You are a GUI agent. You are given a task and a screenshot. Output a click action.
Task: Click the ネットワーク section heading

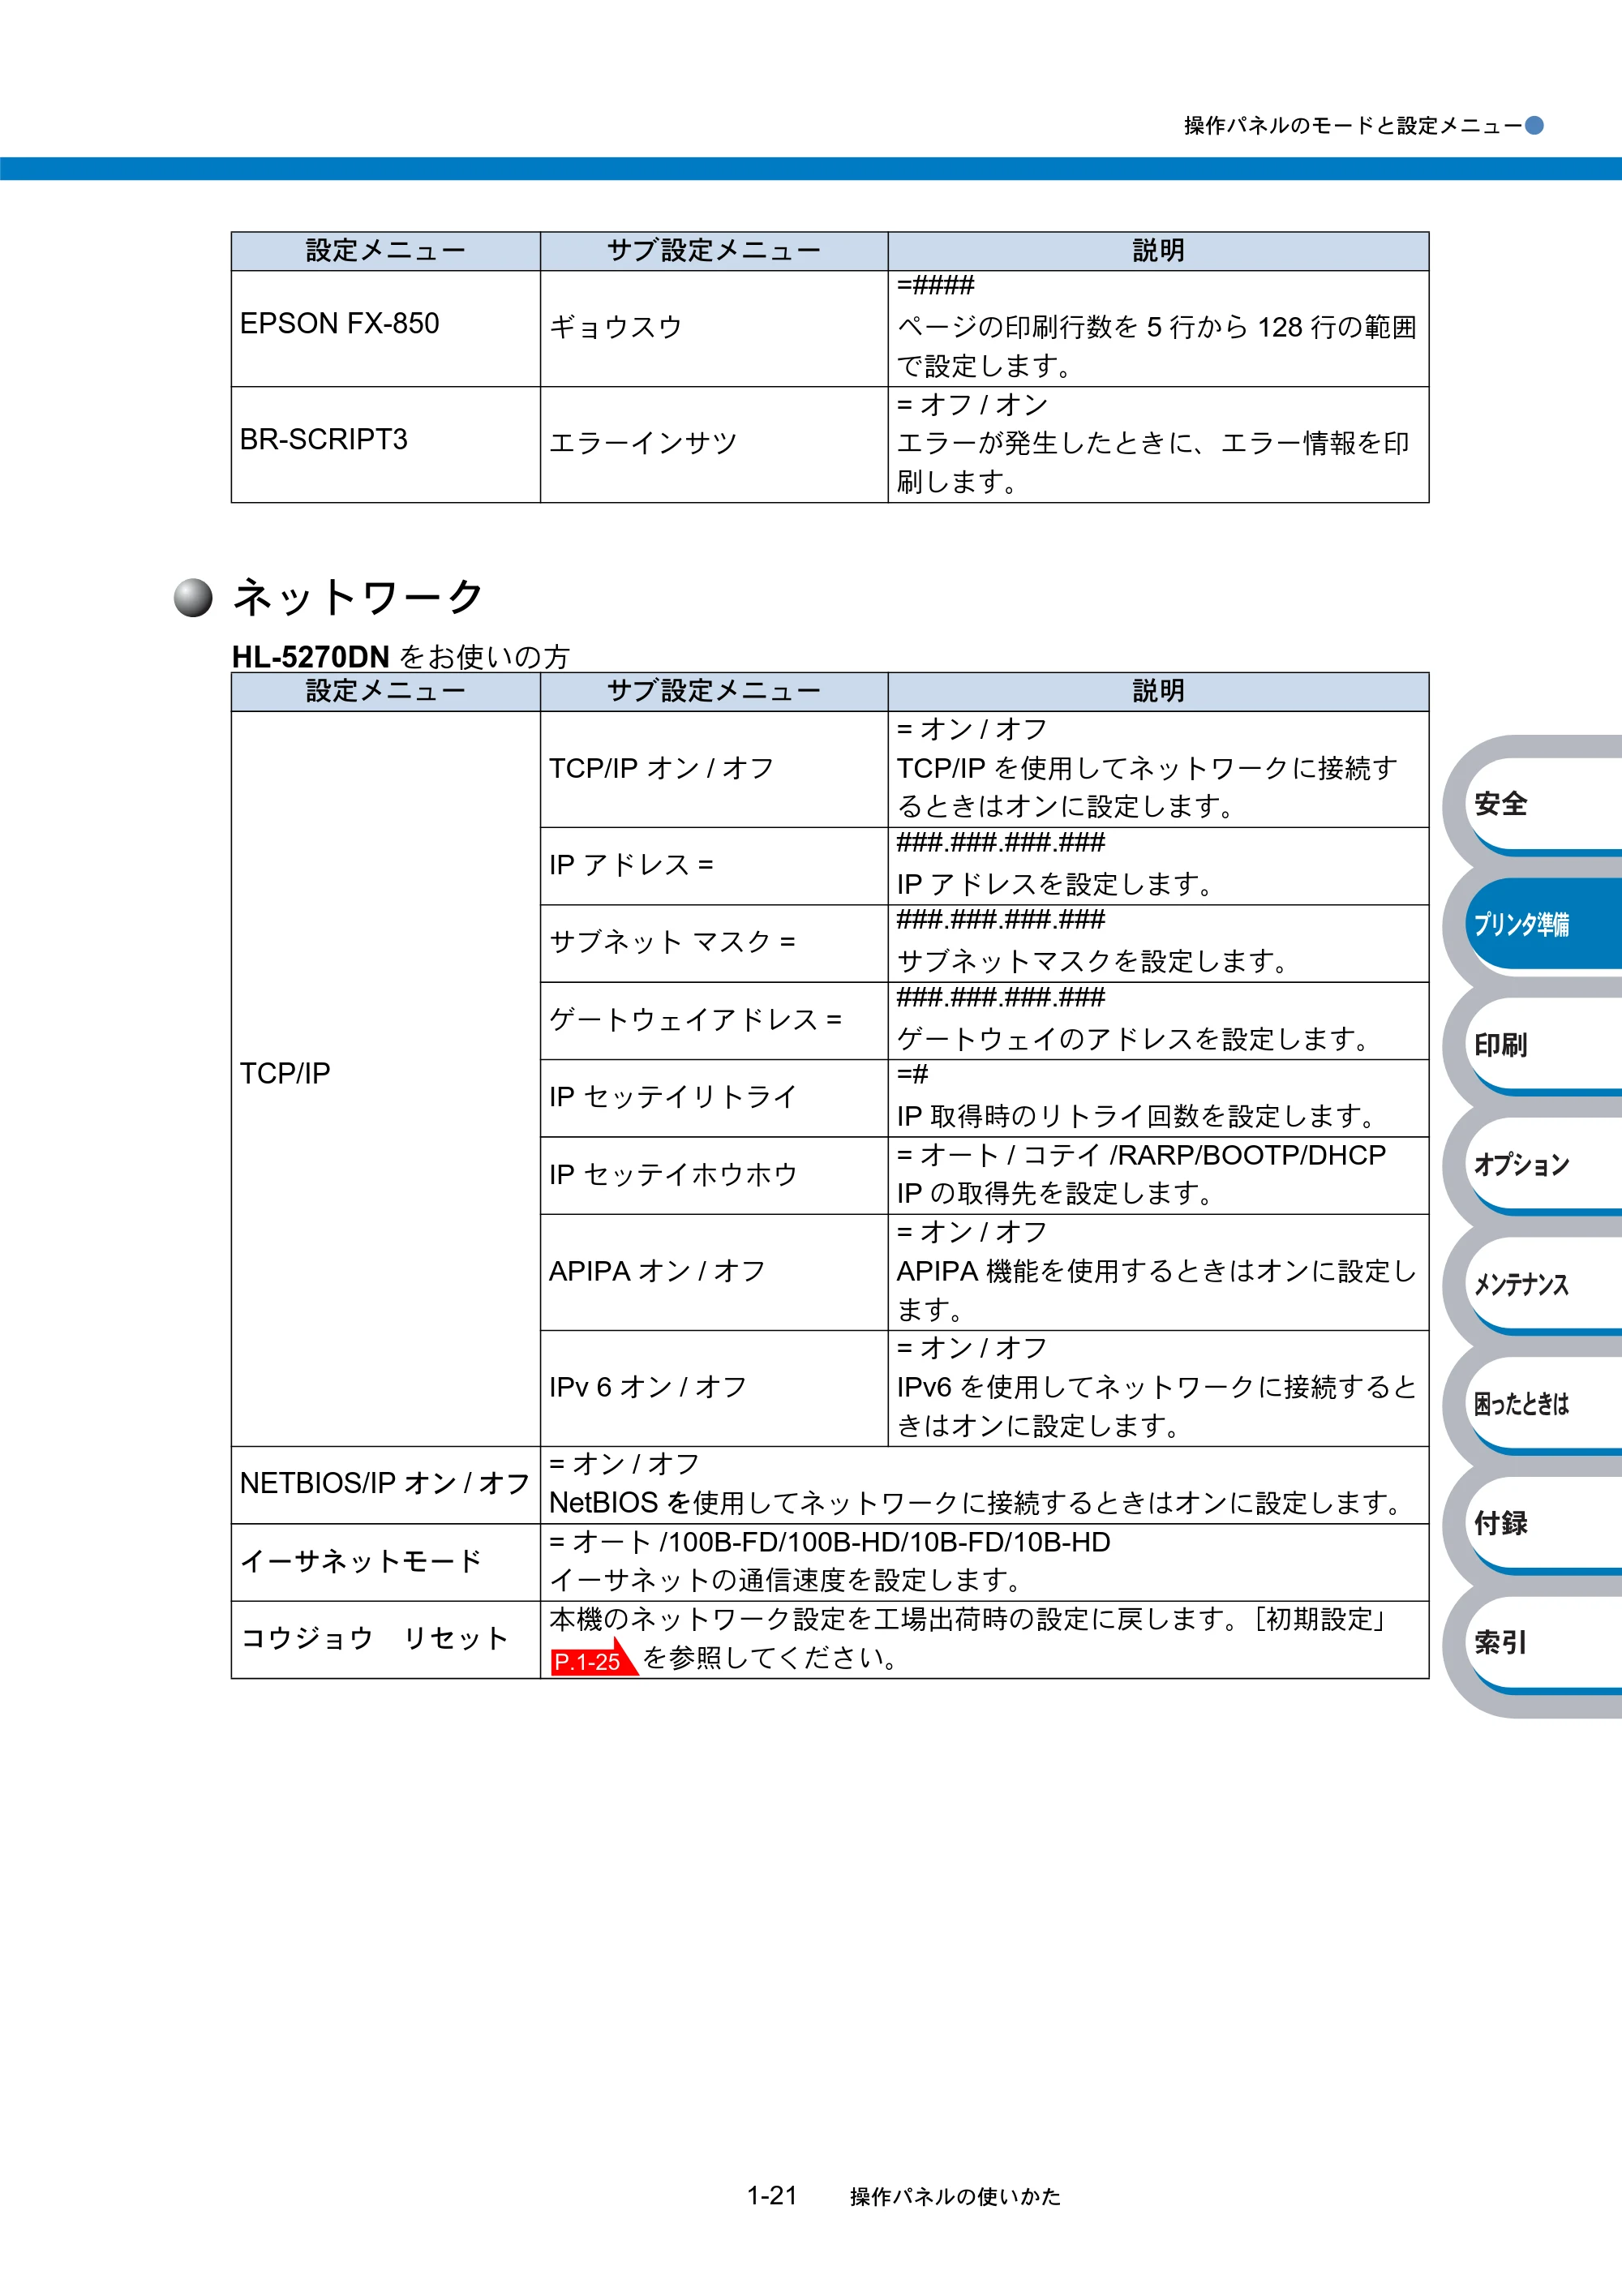(x=358, y=597)
